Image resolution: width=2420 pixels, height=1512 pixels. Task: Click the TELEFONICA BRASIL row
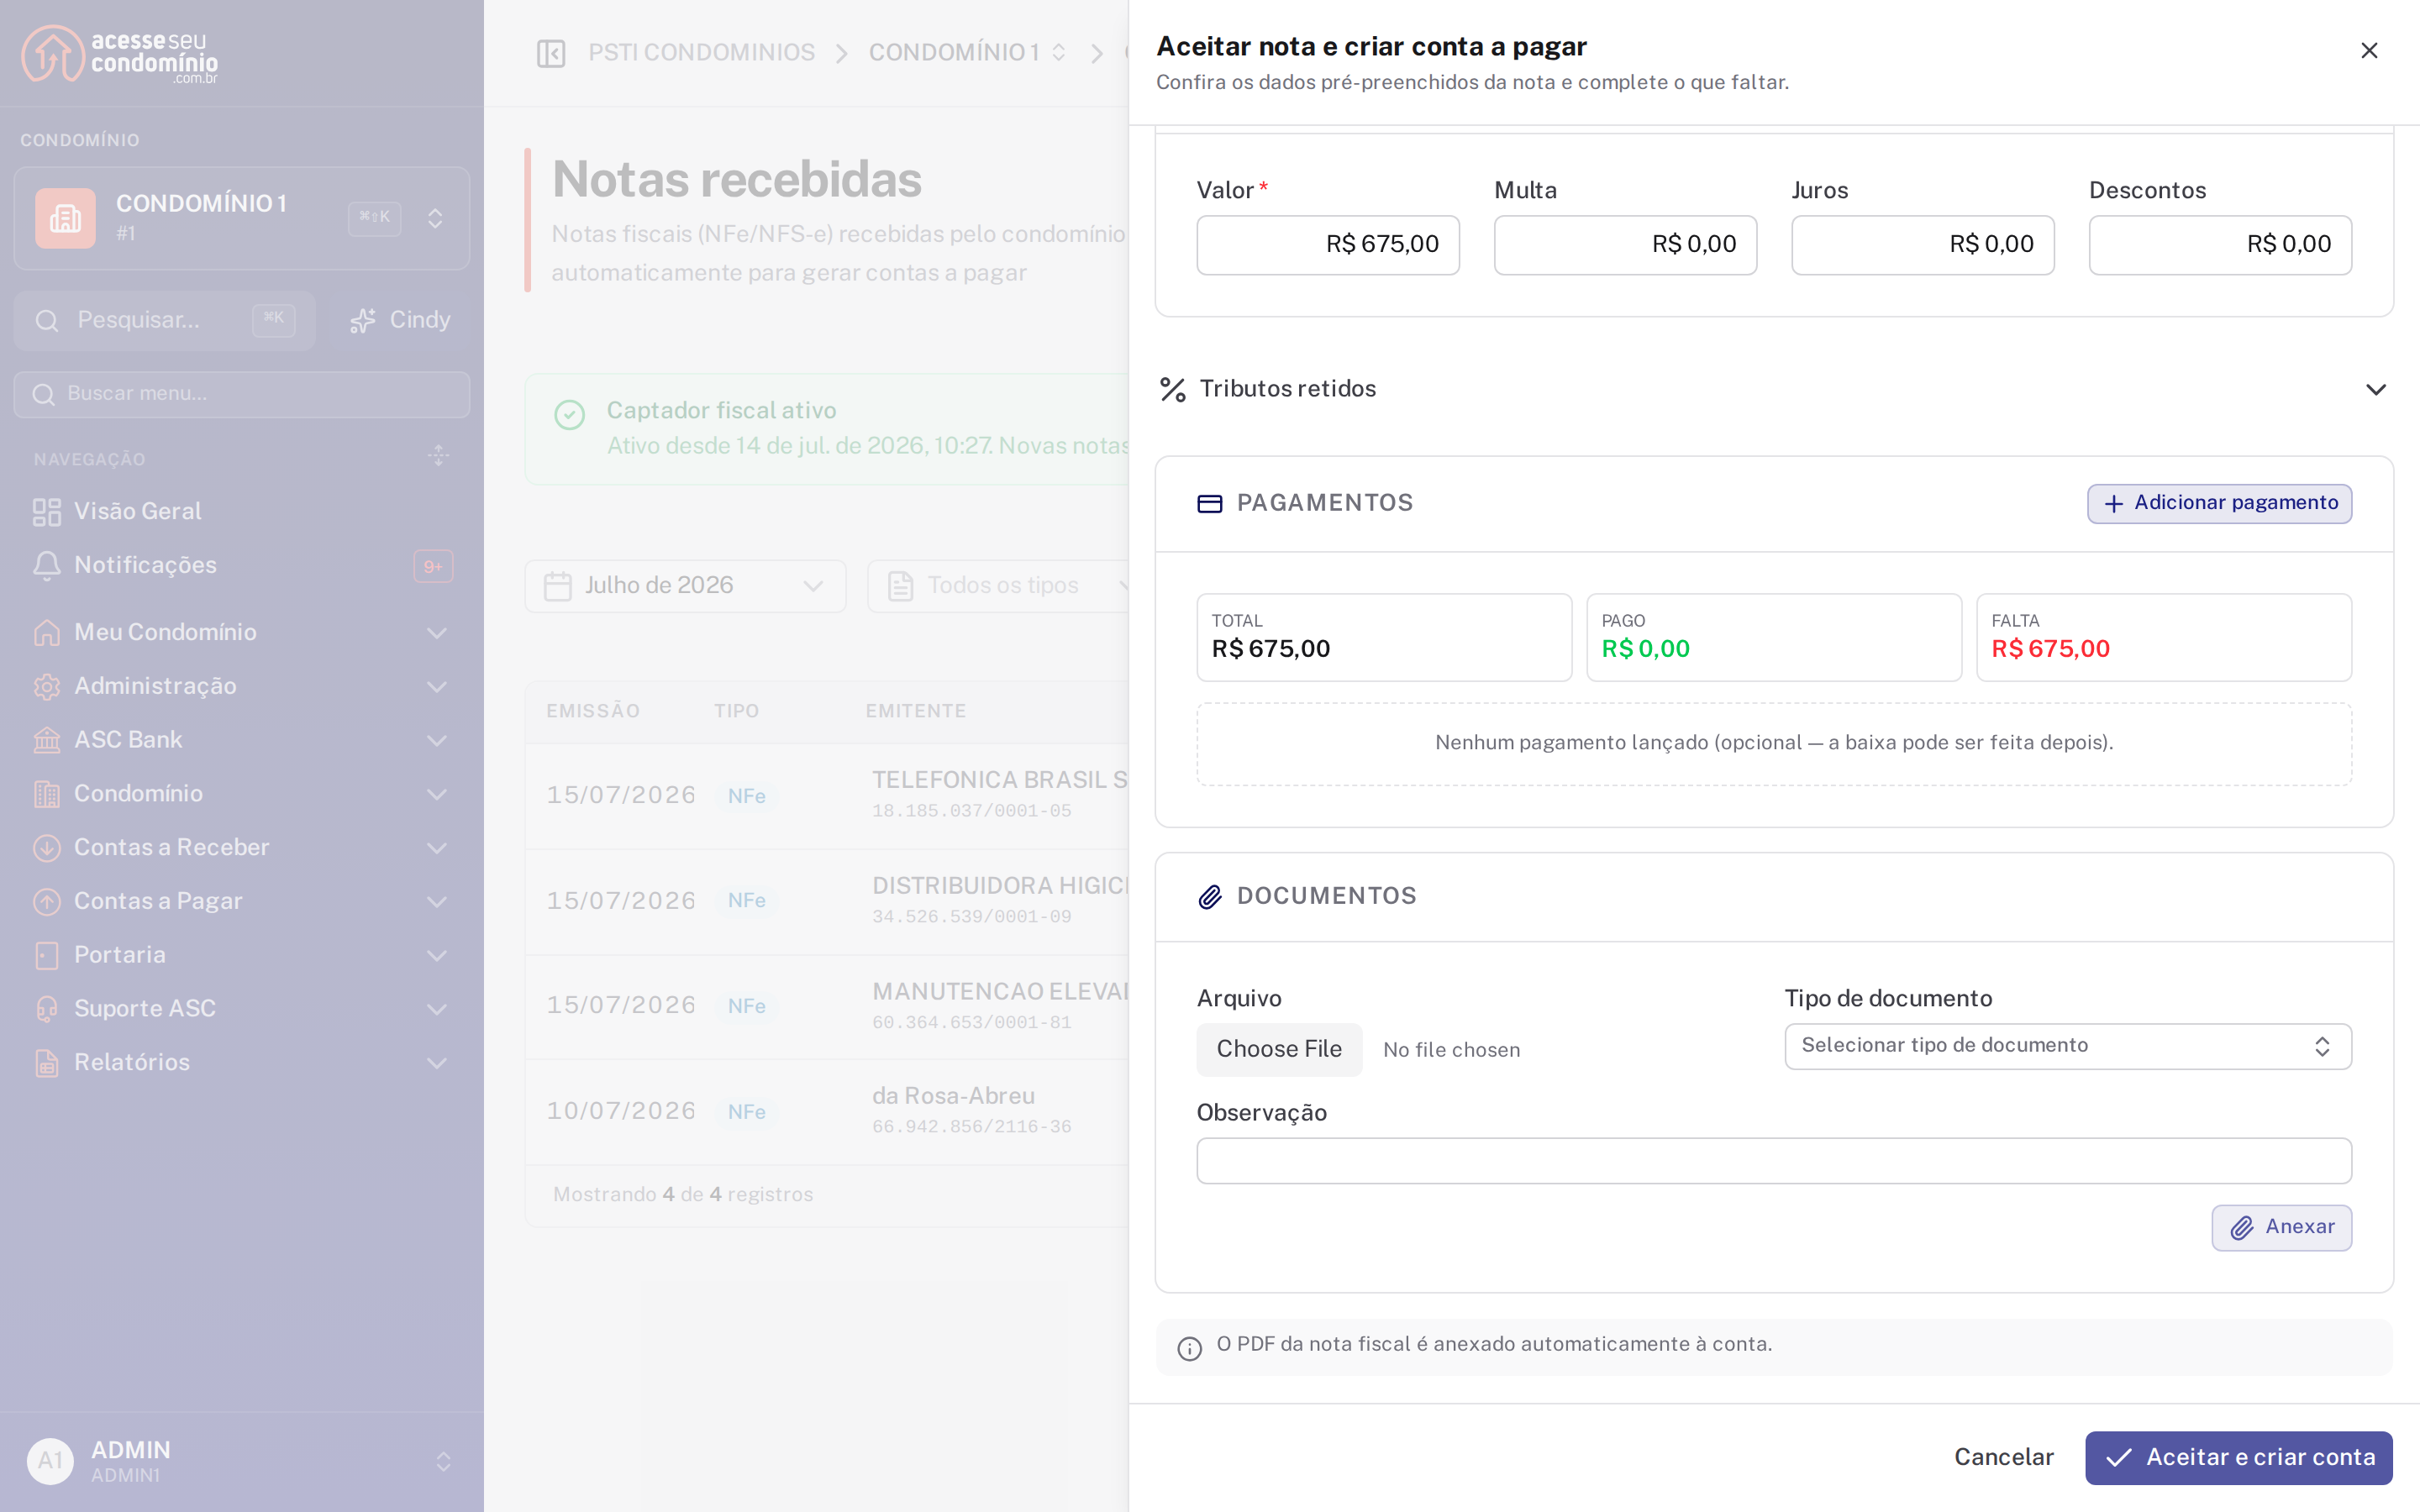tap(828, 796)
